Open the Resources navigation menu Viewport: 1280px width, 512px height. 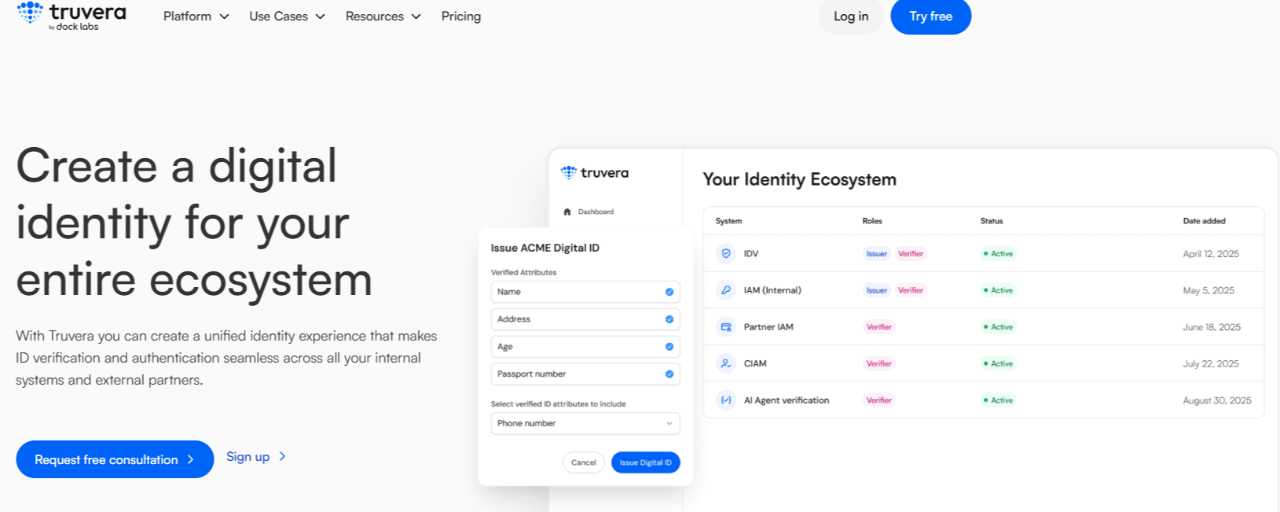383,16
